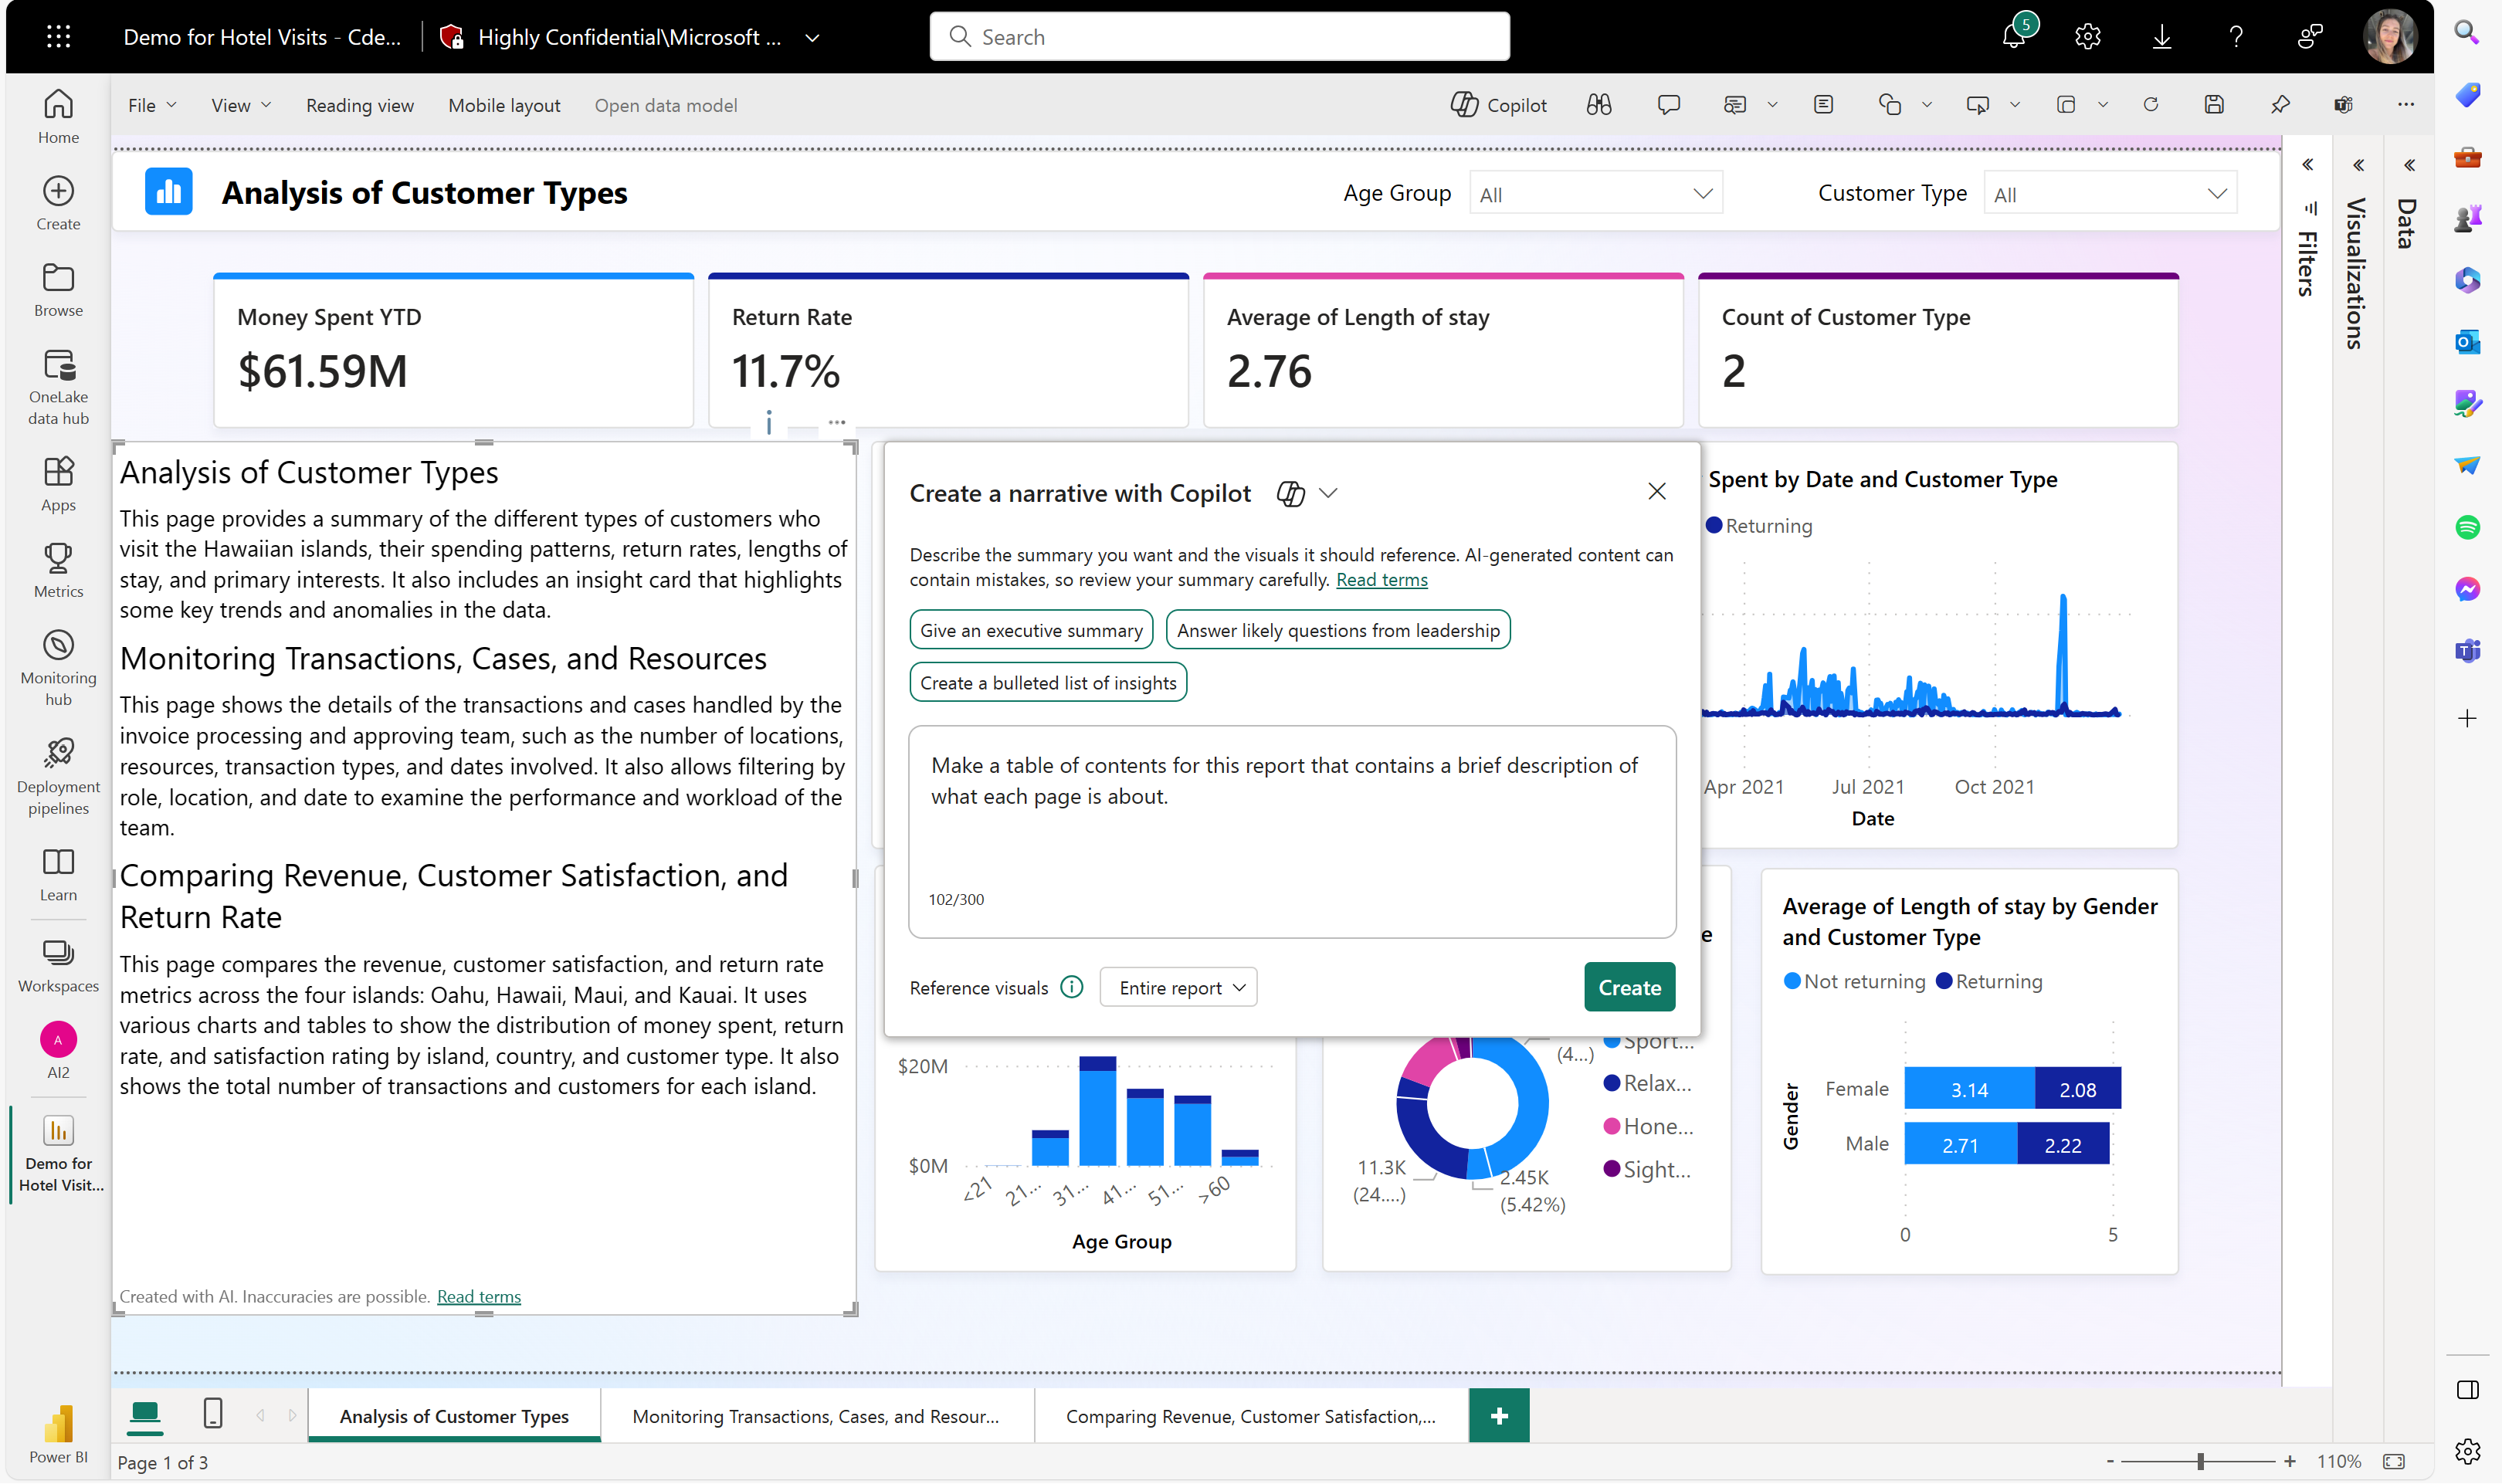
Task: Open the Entire report reference visuals dropdown
Action: [1178, 988]
